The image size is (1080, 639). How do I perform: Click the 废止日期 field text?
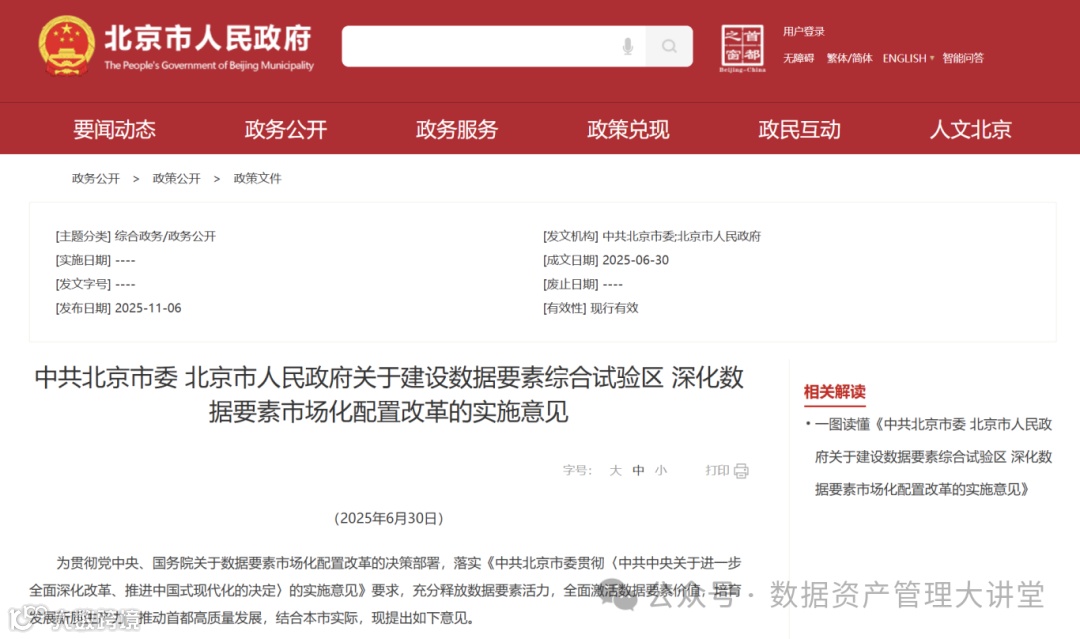tap(583, 284)
